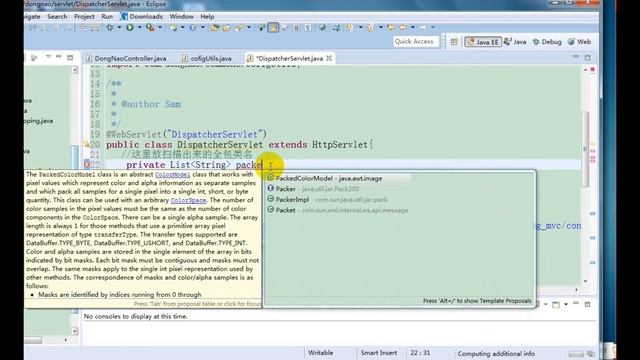Image resolution: width=640 pixels, height=360 pixels.
Task: Click Writable in the status bar
Action: pyautogui.click(x=320, y=353)
